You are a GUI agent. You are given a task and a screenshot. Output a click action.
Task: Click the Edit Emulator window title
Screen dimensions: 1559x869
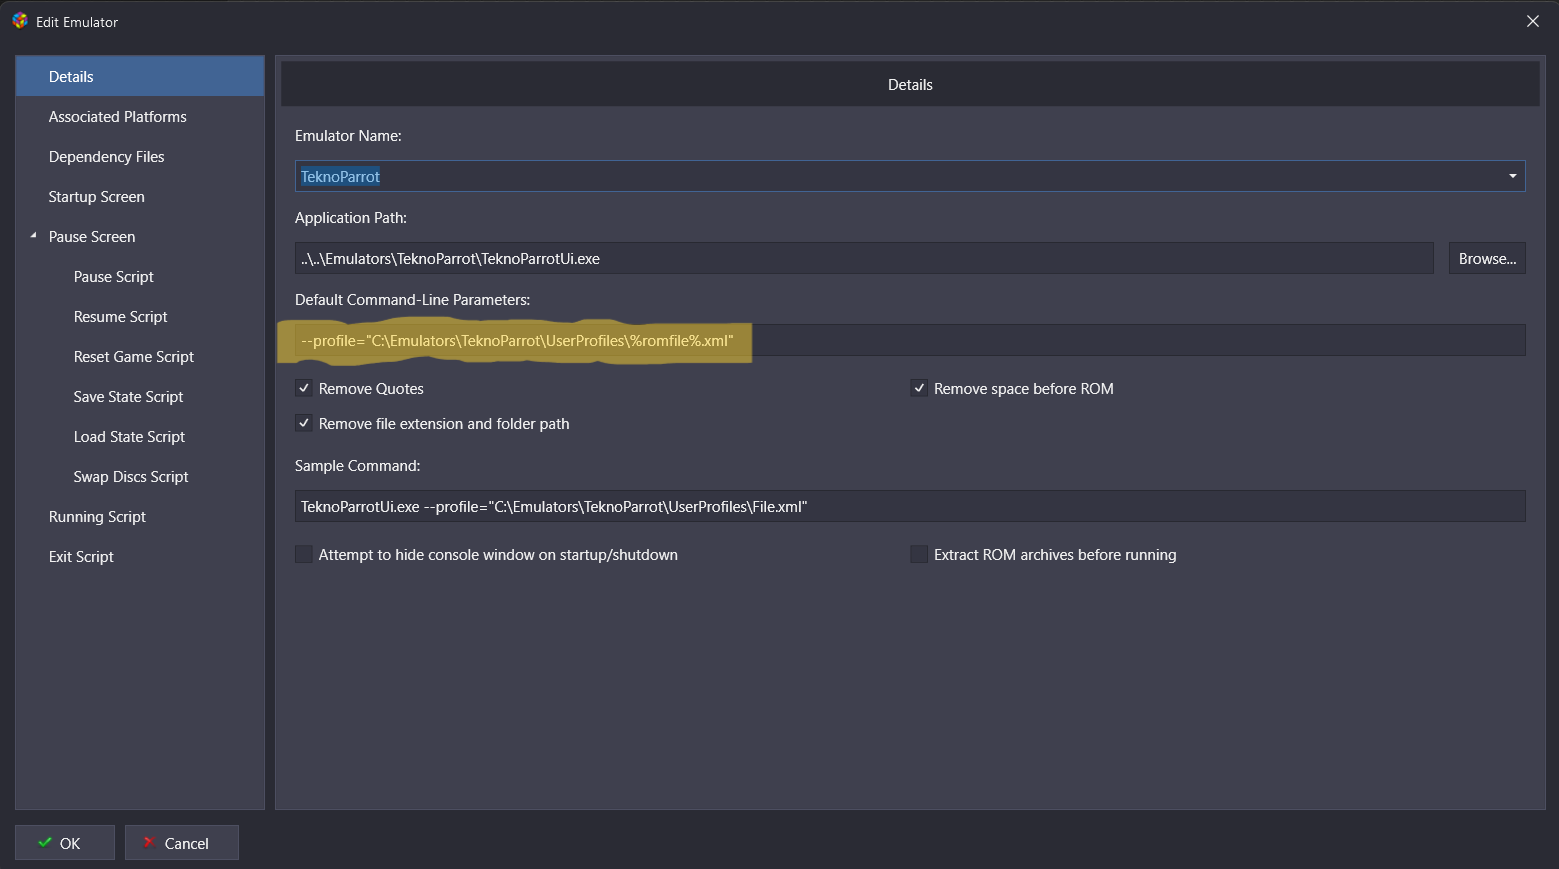point(77,22)
